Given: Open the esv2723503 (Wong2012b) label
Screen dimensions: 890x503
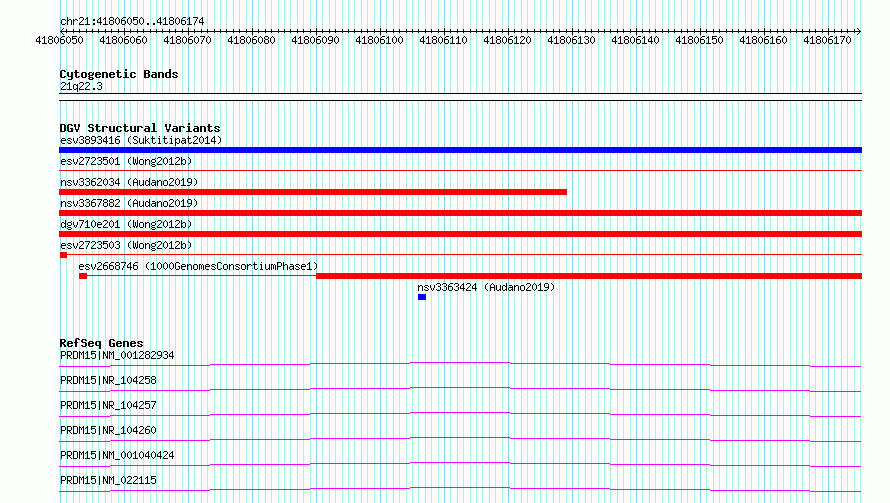Looking at the screenshot, I should point(126,245).
